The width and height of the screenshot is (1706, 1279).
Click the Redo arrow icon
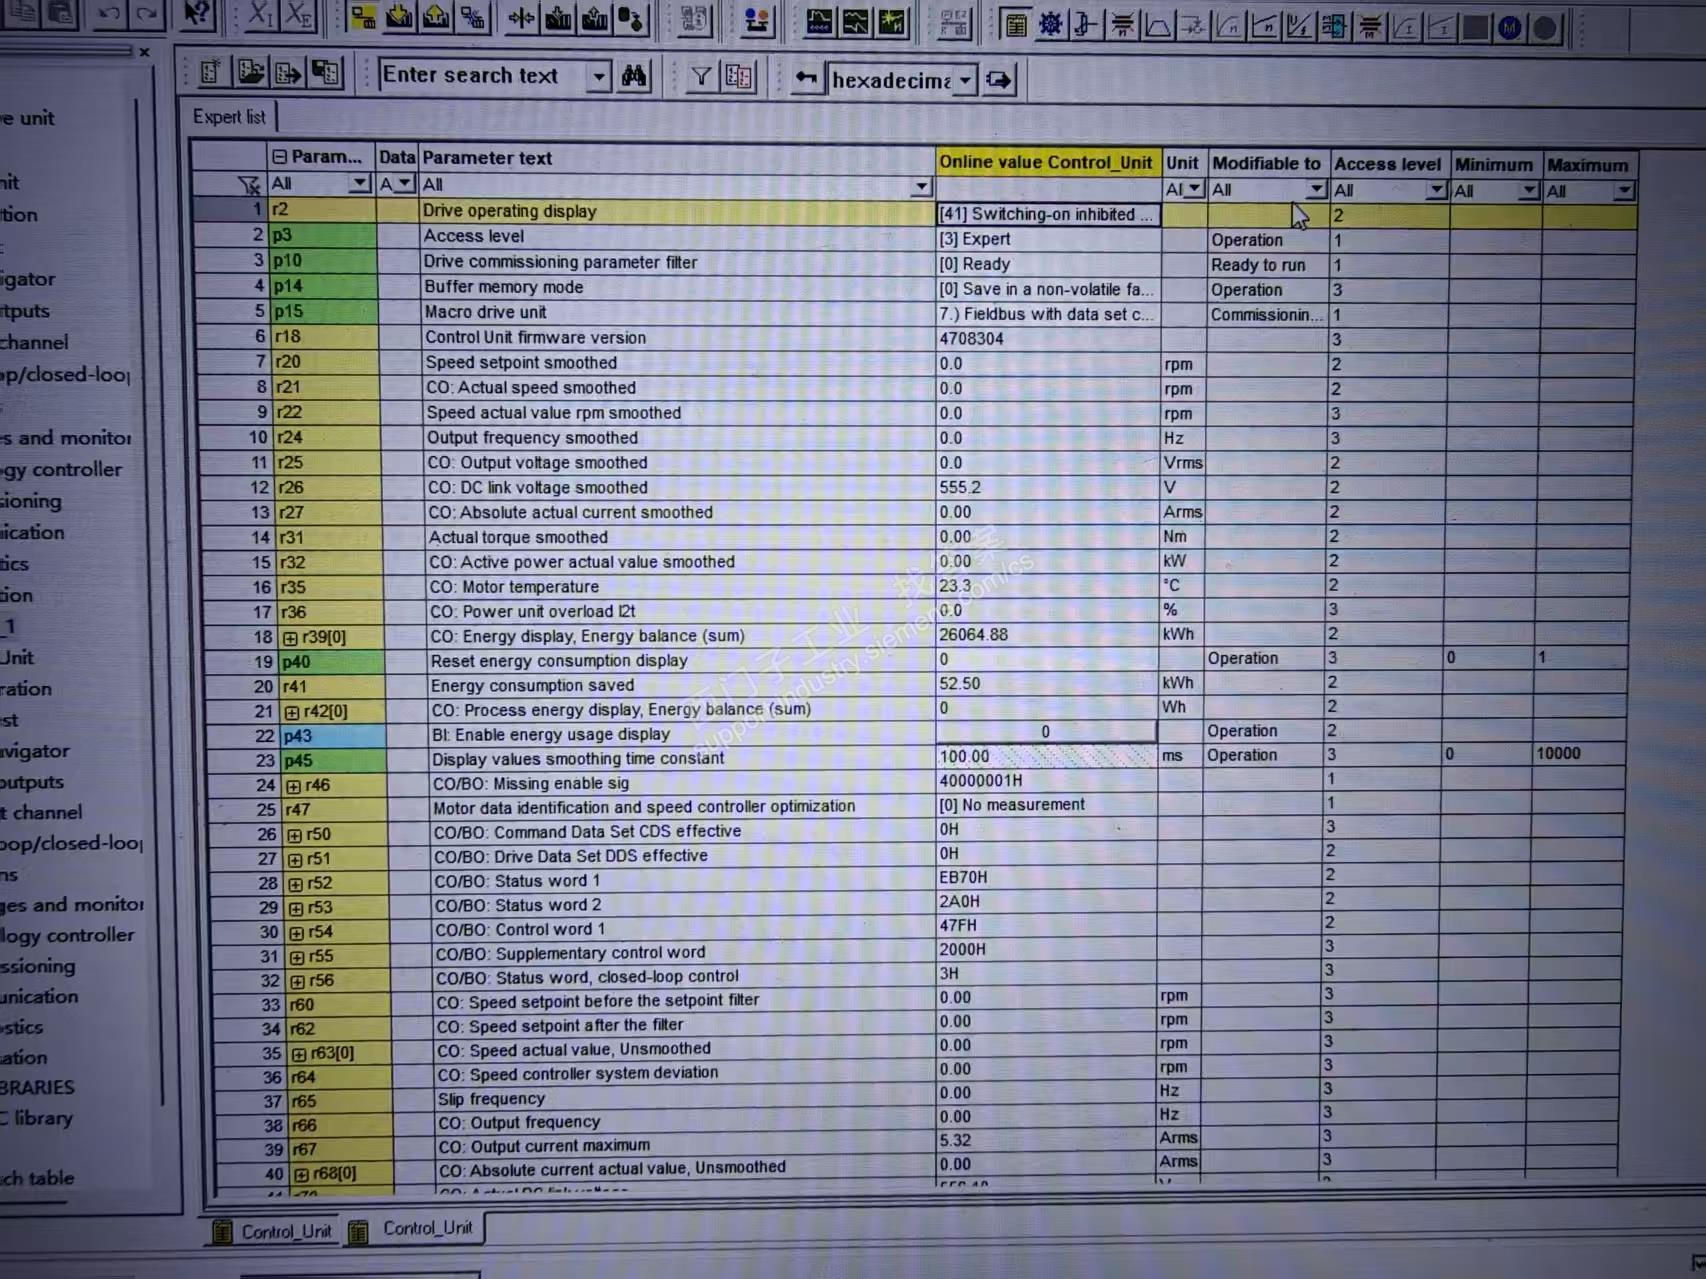[146, 13]
